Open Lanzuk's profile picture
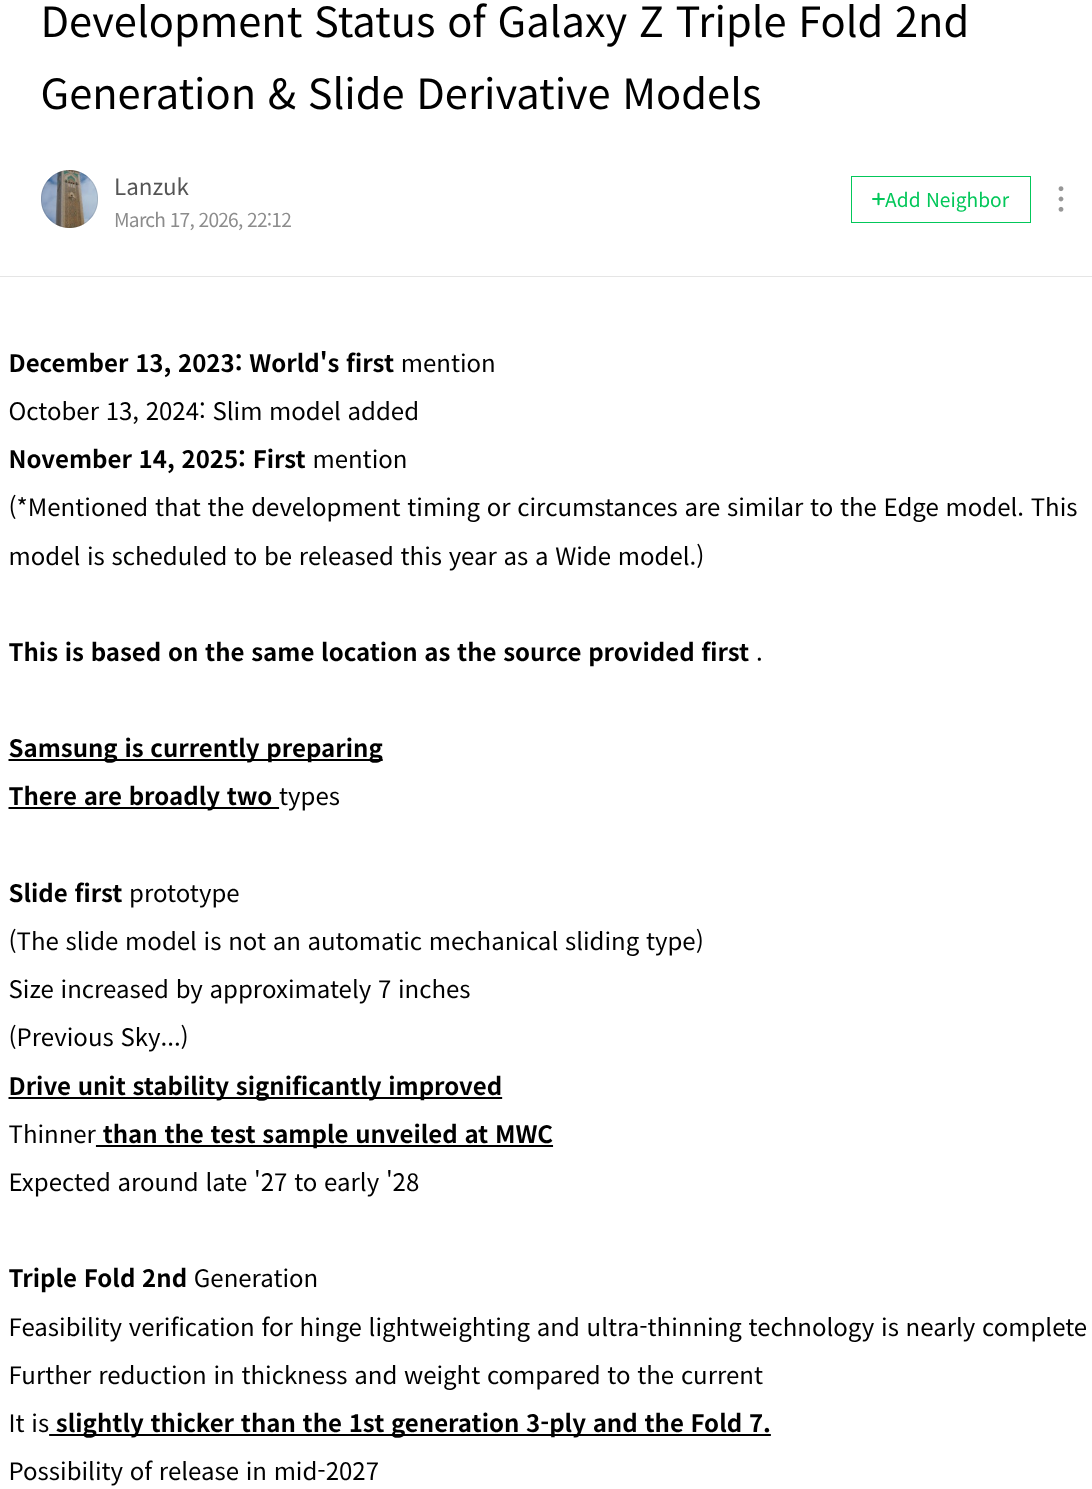 (x=69, y=199)
